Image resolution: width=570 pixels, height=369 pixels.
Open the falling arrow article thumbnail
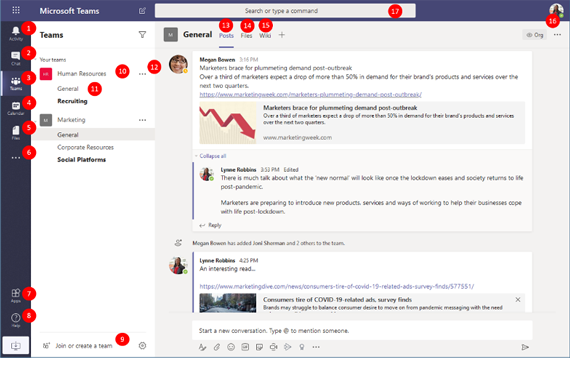pos(228,123)
